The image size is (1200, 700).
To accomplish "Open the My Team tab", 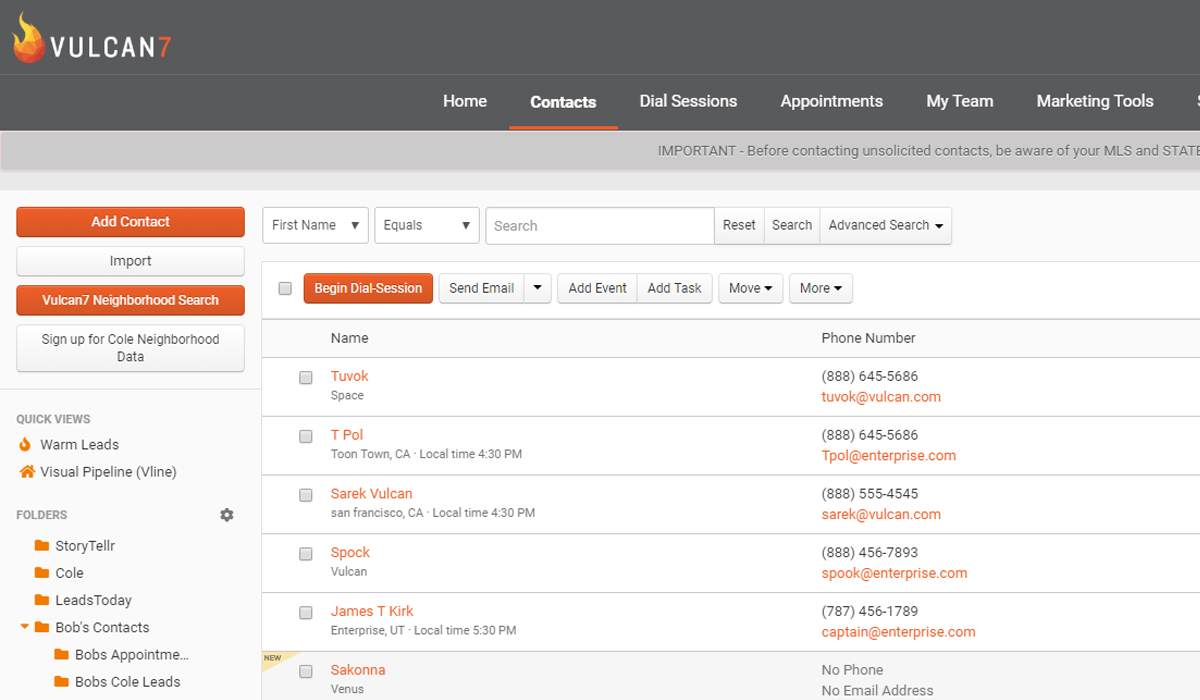I will point(960,101).
